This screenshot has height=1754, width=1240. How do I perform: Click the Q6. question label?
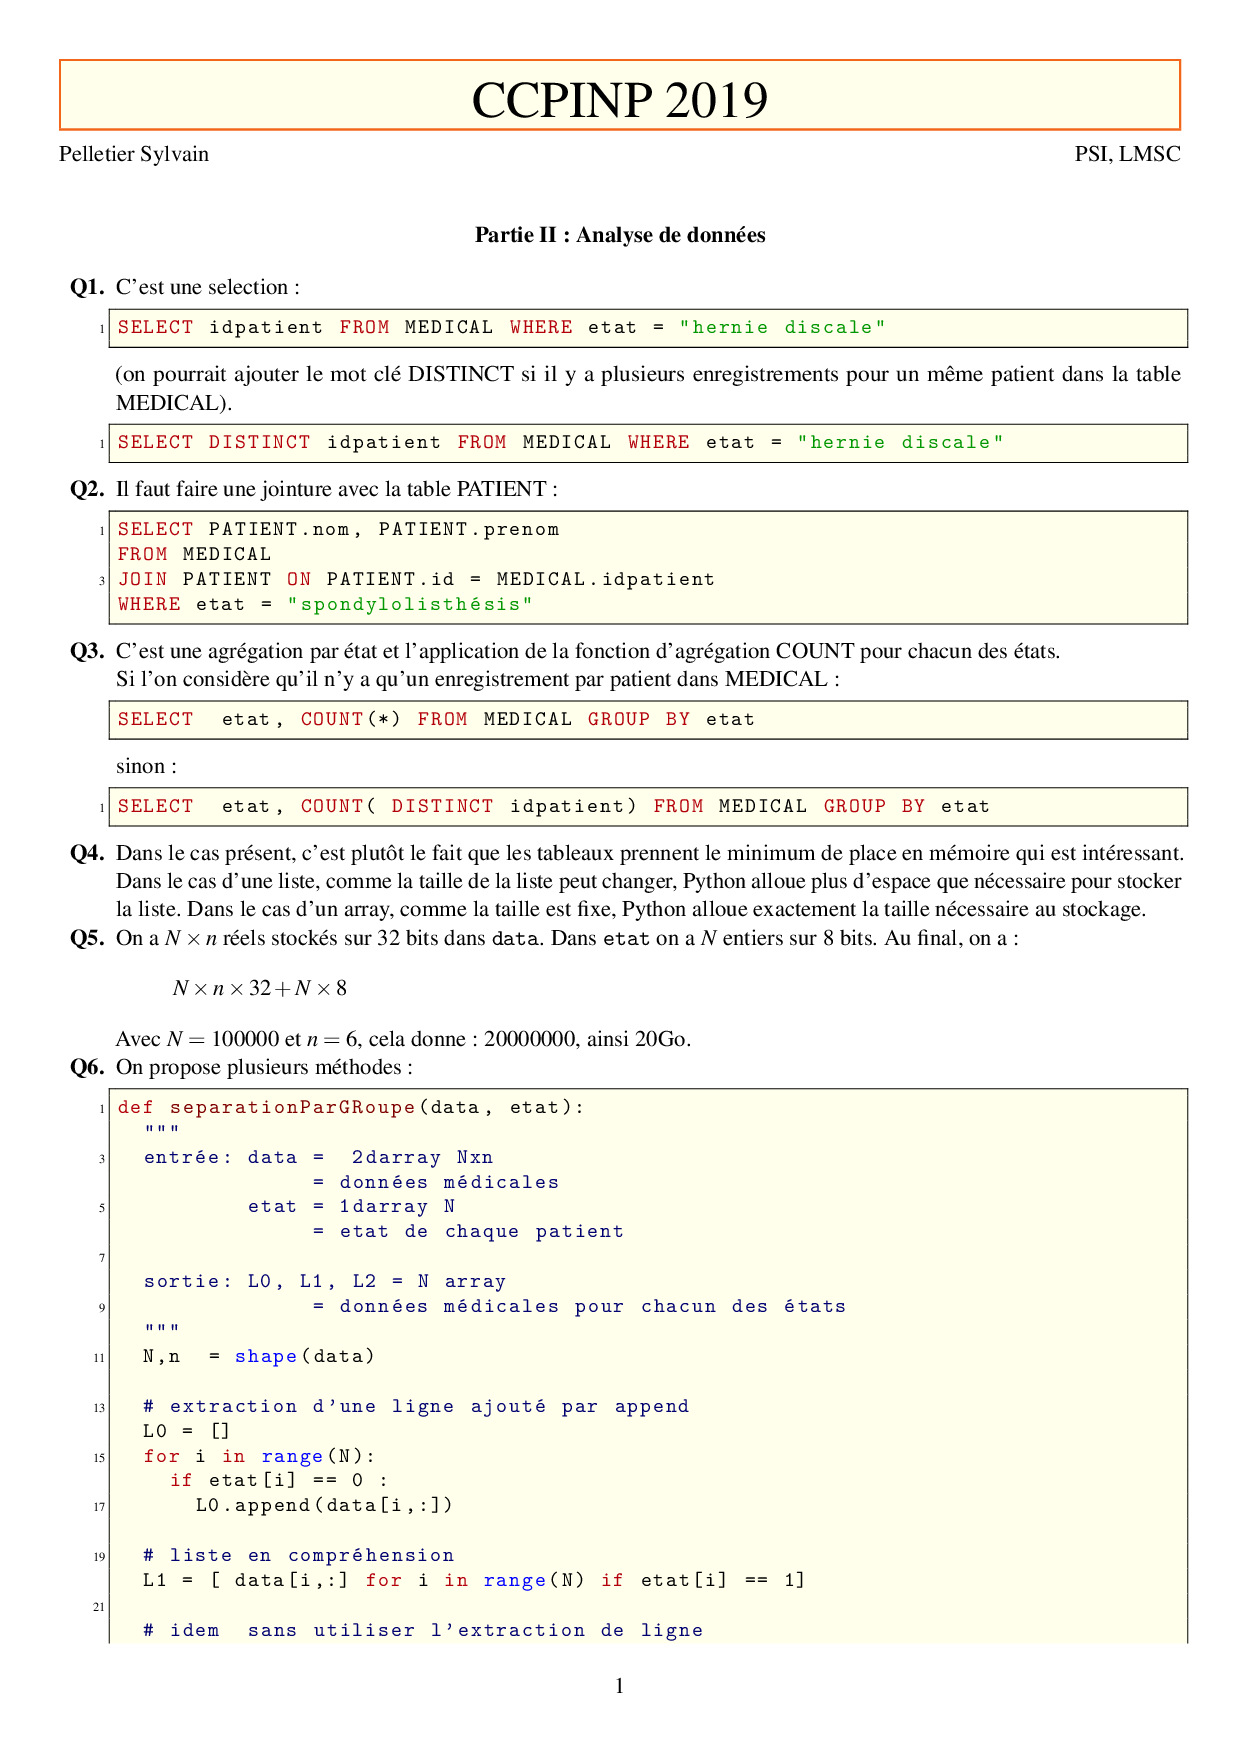pyautogui.click(x=87, y=1067)
